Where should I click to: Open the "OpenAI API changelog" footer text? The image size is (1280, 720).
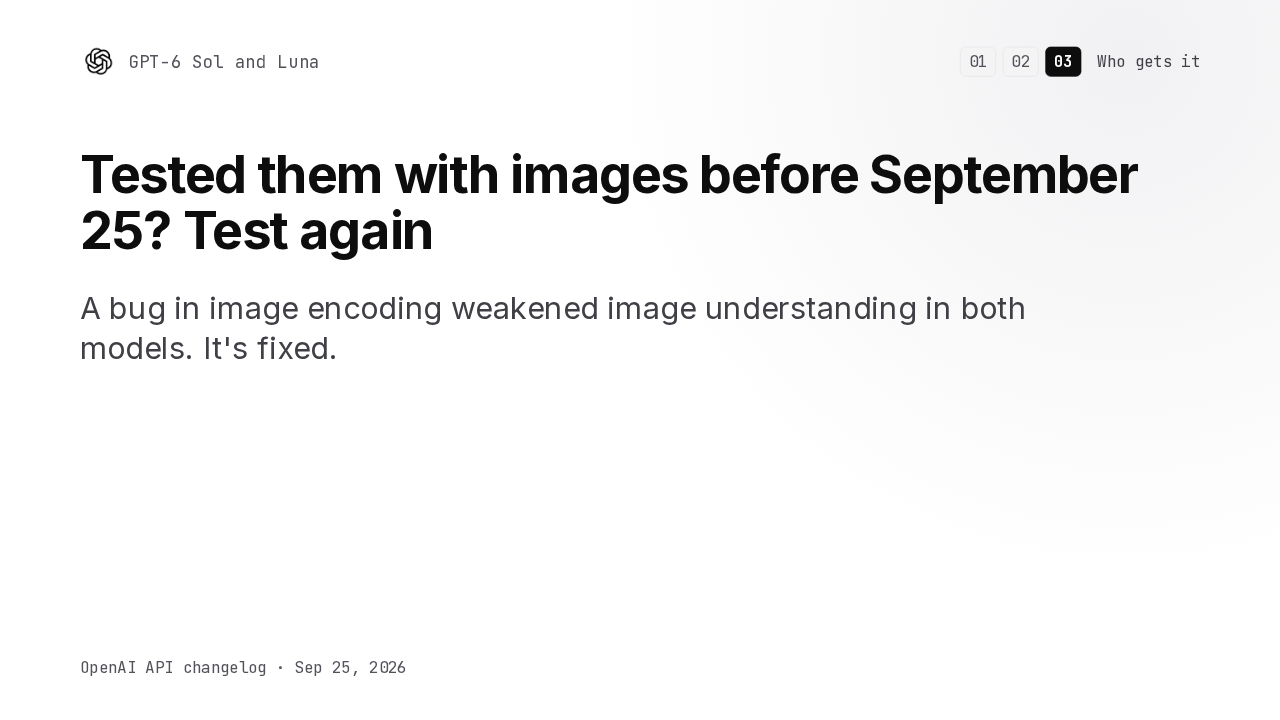pos(174,667)
